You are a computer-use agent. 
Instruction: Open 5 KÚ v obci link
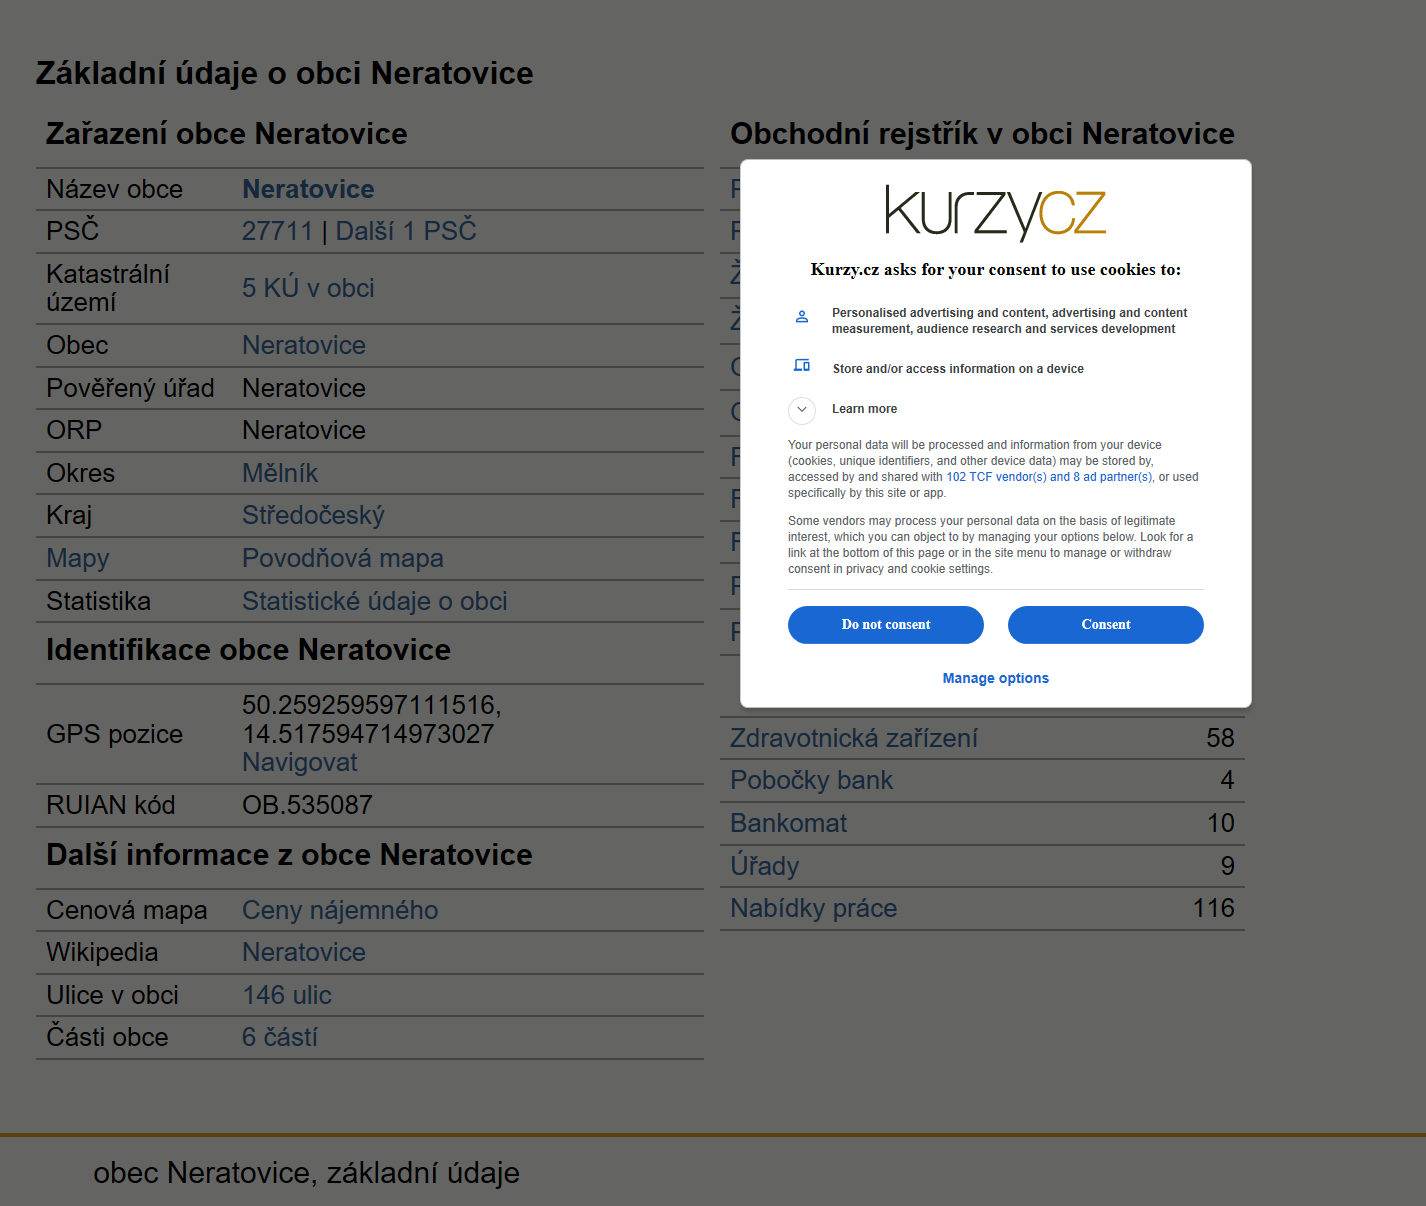pyautogui.click(x=308, y=288)
